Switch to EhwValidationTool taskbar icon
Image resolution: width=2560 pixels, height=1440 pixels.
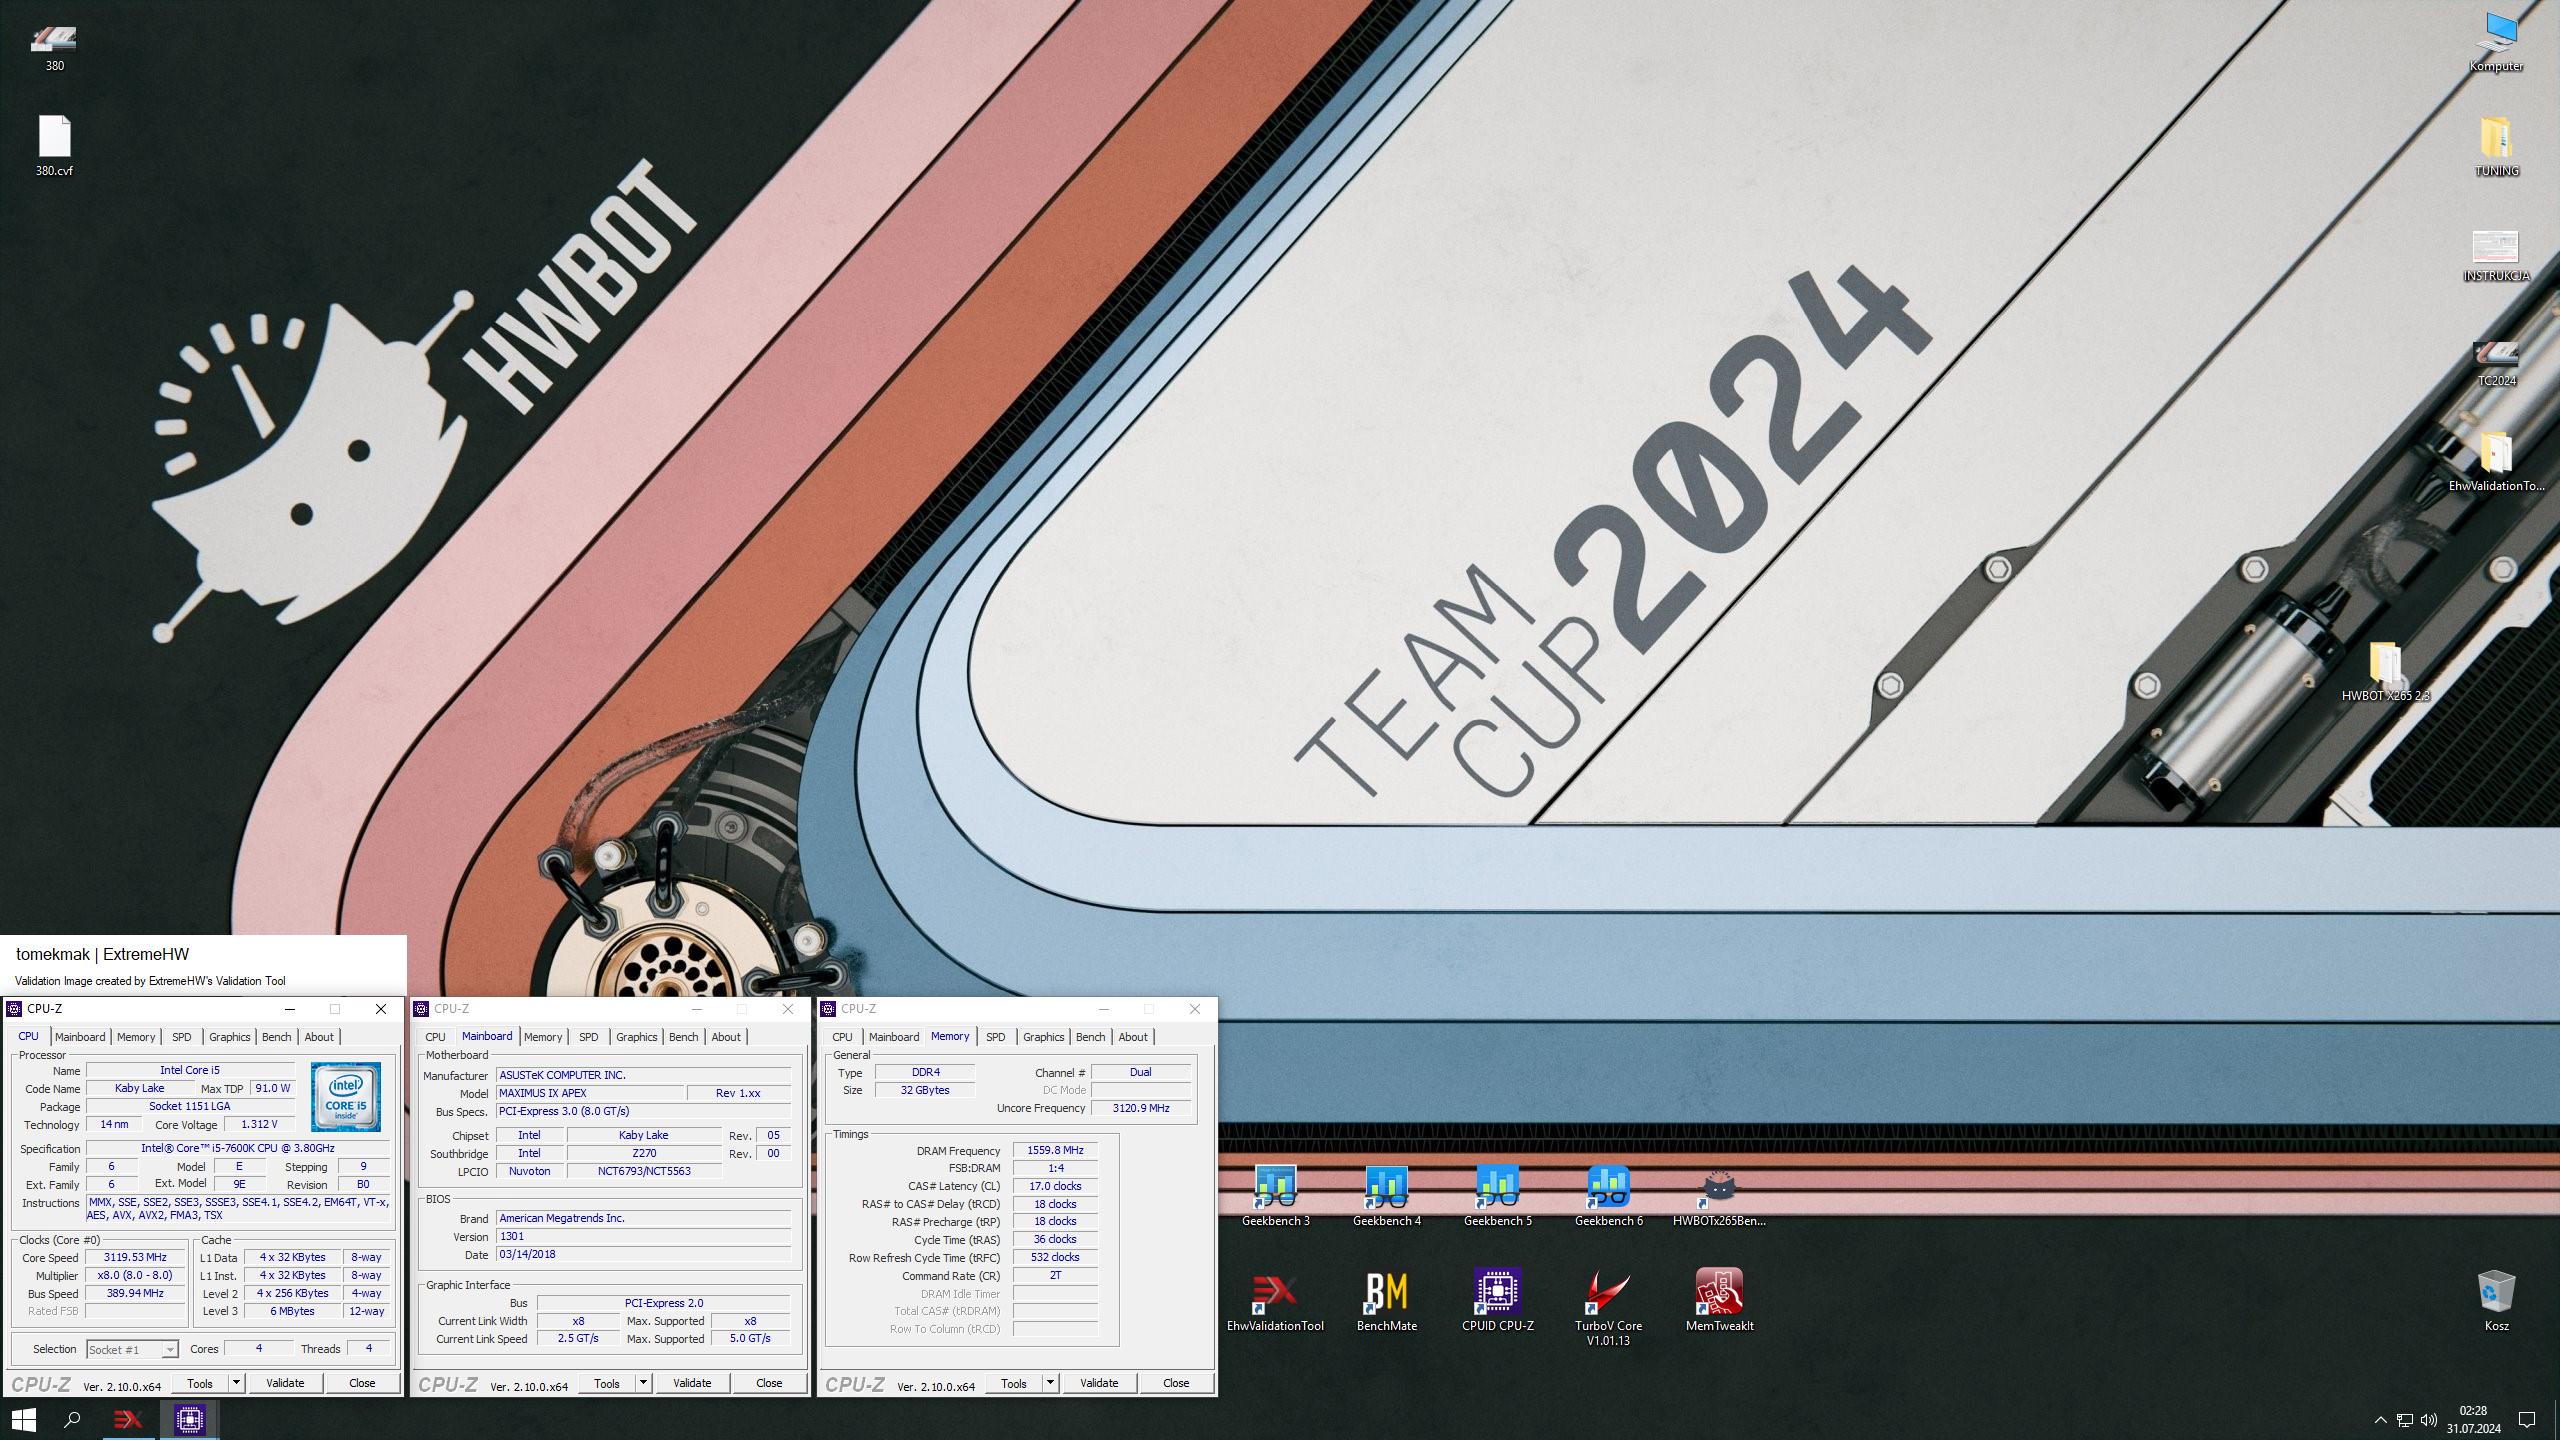click(128, 1419)
